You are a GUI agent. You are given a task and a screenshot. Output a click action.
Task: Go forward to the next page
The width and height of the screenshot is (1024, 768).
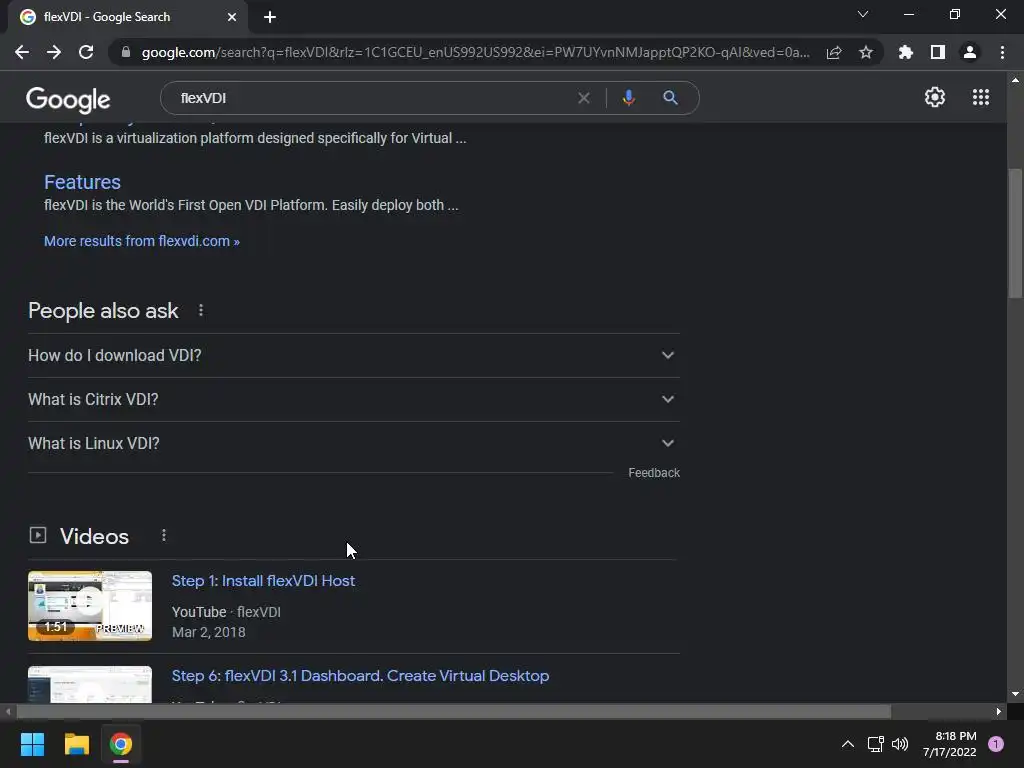pos(54,52)
